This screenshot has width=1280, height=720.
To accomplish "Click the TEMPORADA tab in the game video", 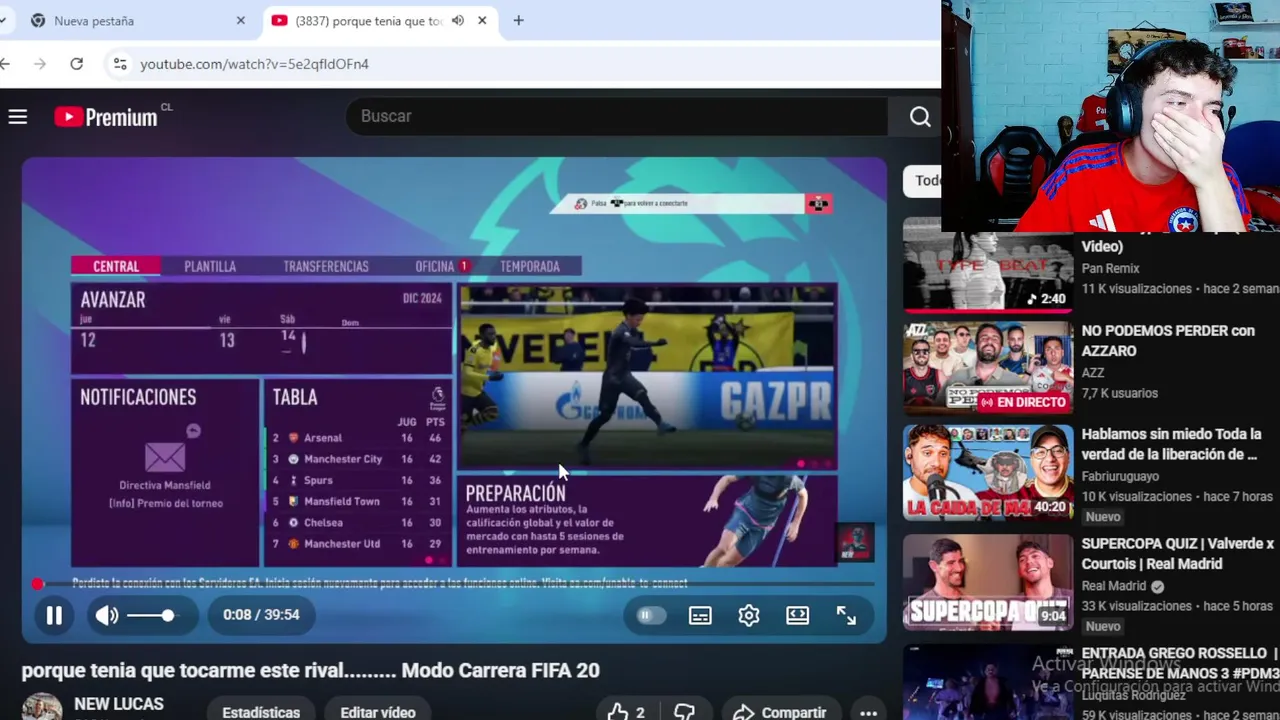I will point(530,266).
